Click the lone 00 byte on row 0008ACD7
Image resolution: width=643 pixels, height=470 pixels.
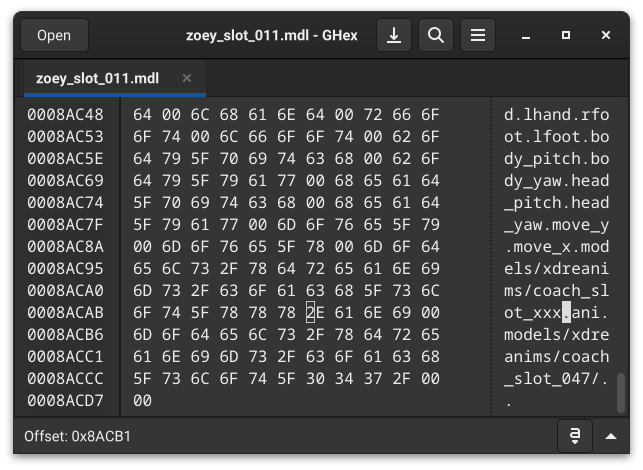141,400
